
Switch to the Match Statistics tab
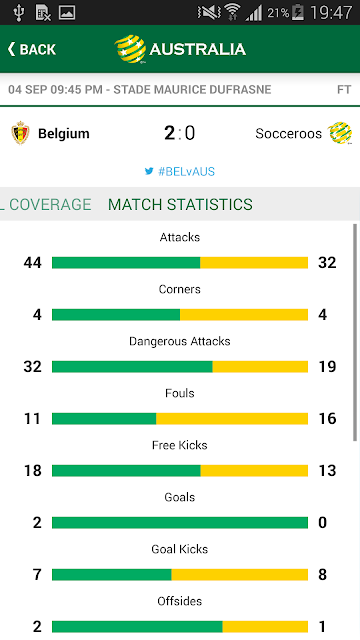click(x=180, y=204)
